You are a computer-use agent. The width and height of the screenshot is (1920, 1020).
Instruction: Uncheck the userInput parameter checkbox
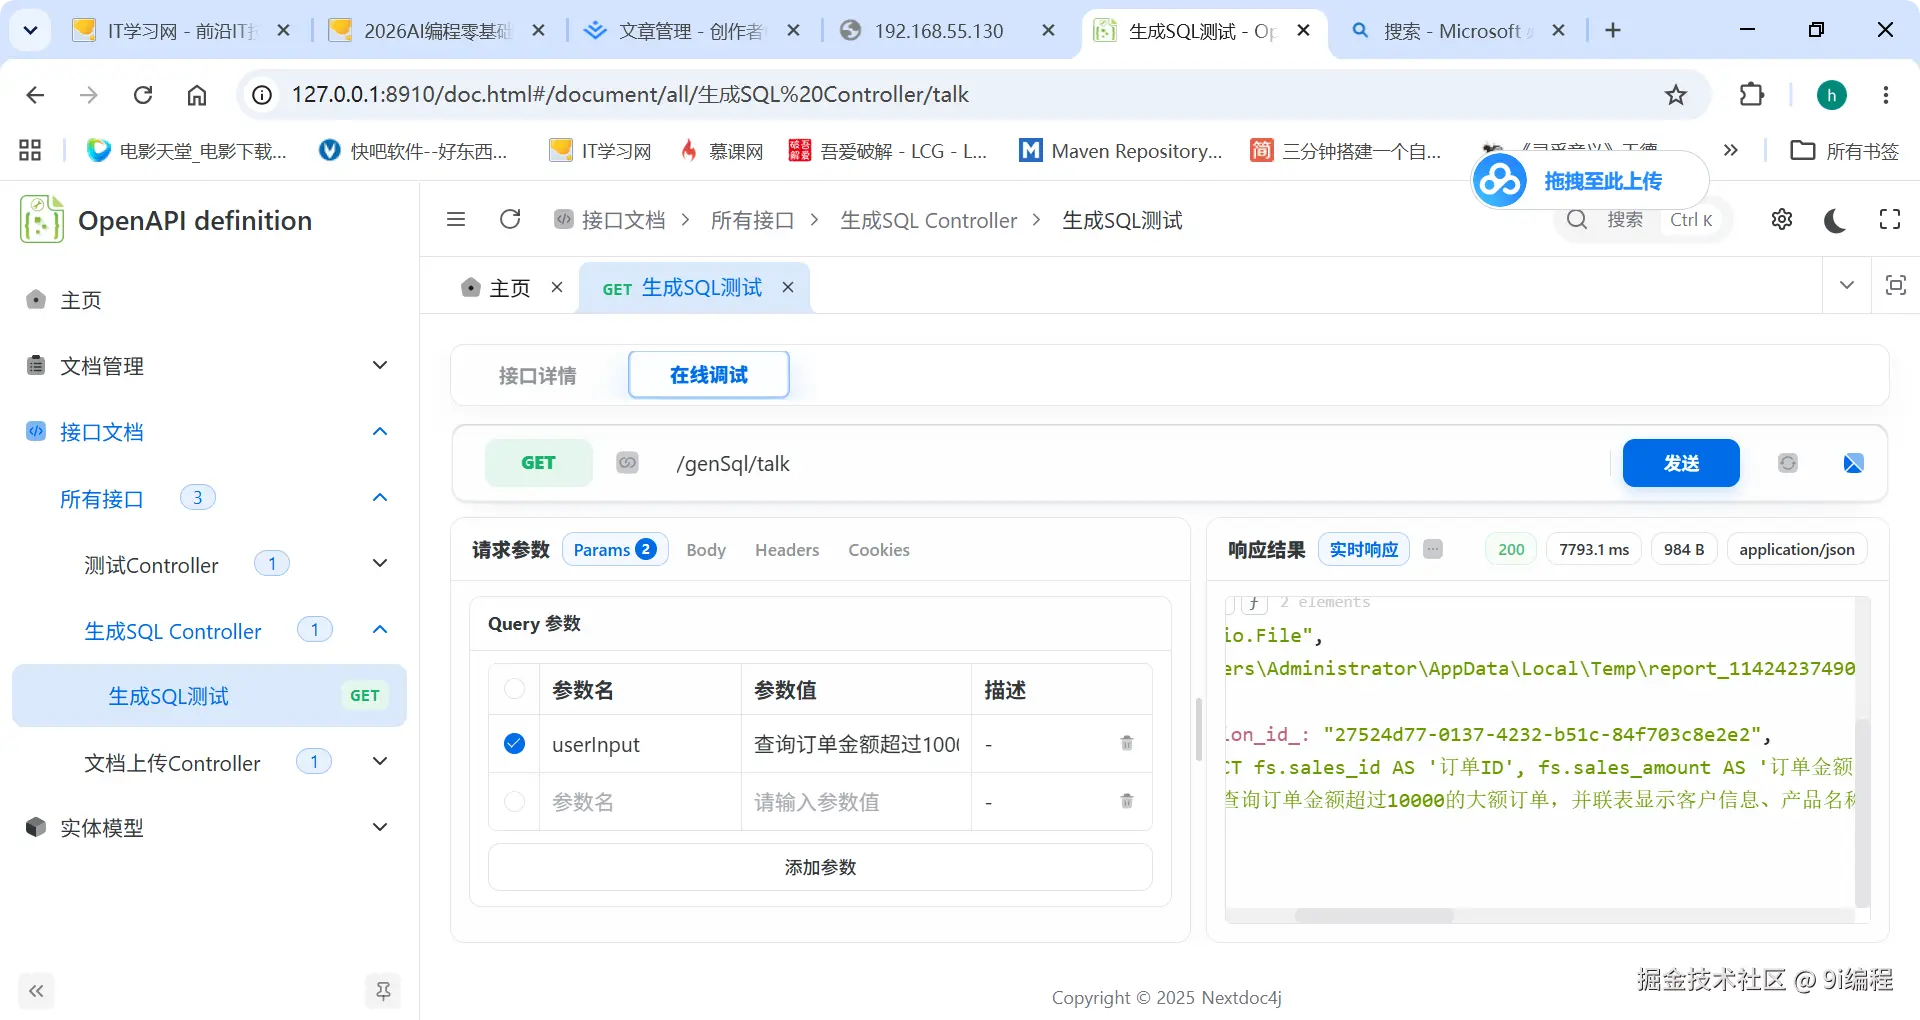point(514,743)
